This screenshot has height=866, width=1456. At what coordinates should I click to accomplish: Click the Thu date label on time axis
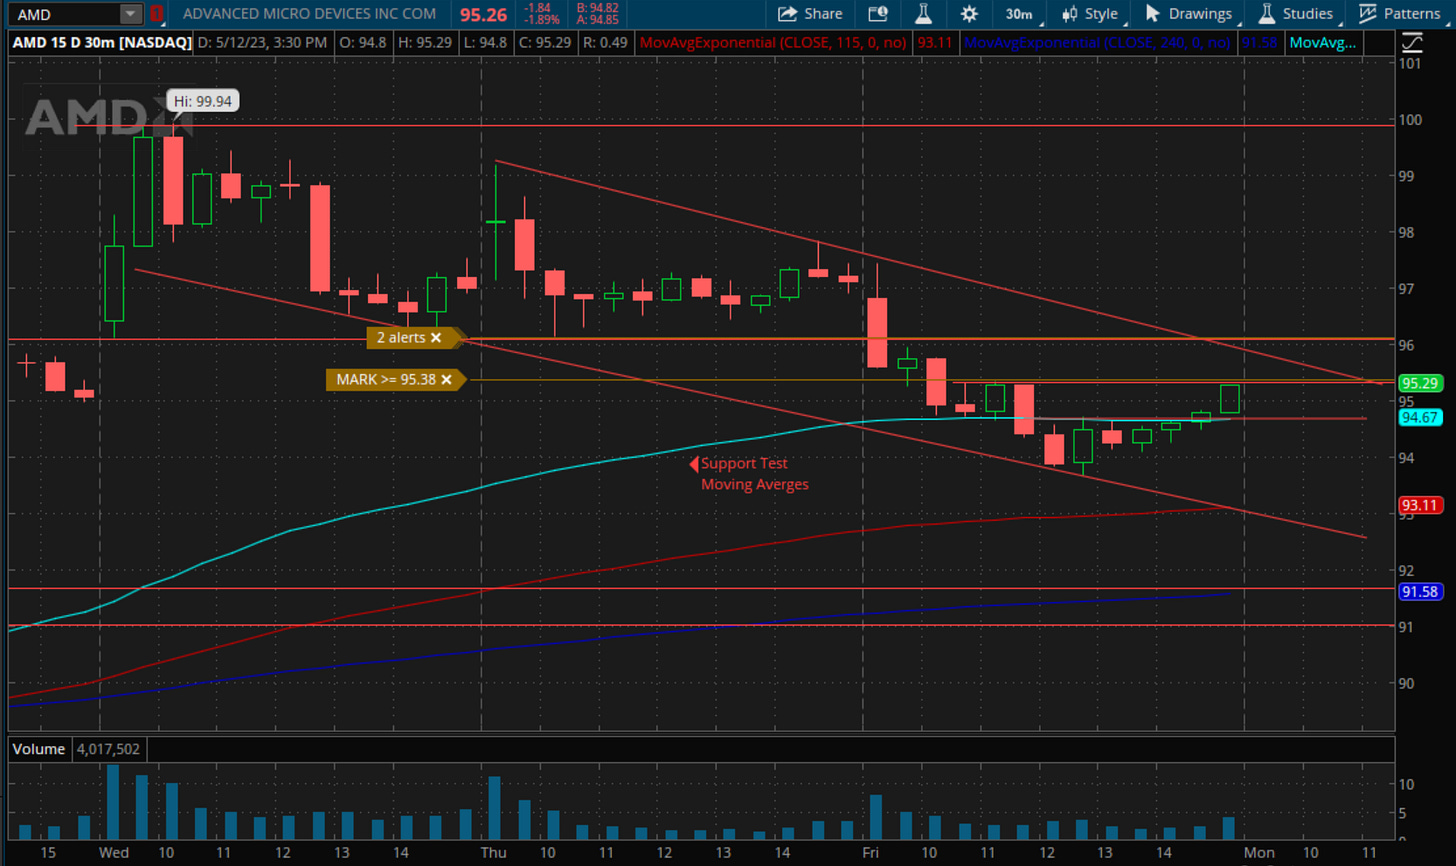[493, 853]
